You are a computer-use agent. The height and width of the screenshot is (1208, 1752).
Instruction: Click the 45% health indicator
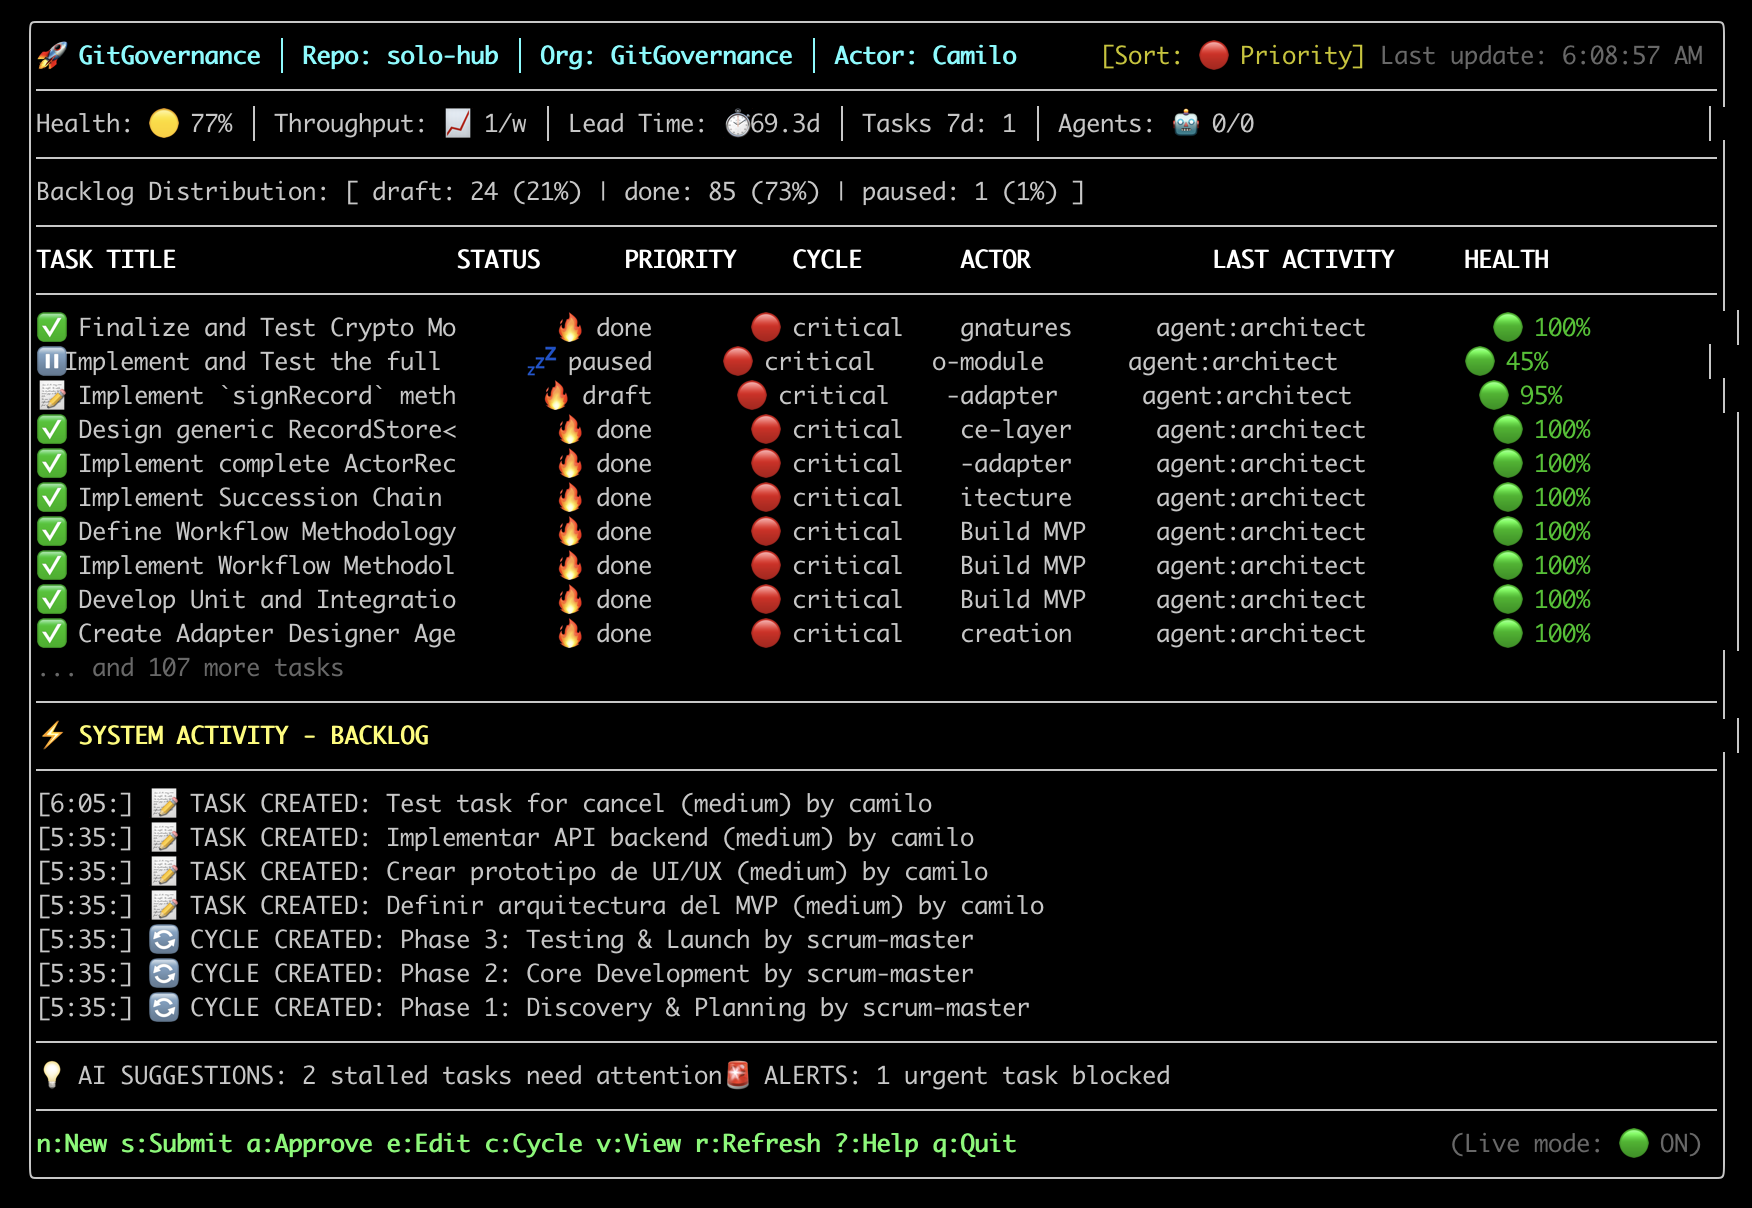(1508, 362)
